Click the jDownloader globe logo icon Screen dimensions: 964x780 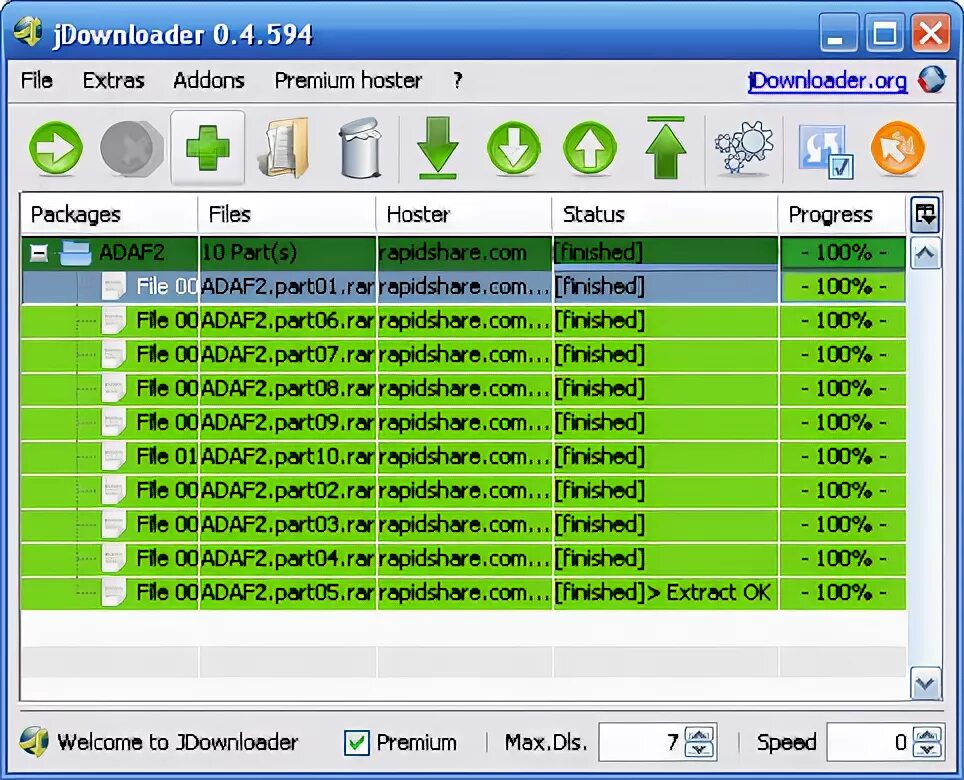point(932,80)
